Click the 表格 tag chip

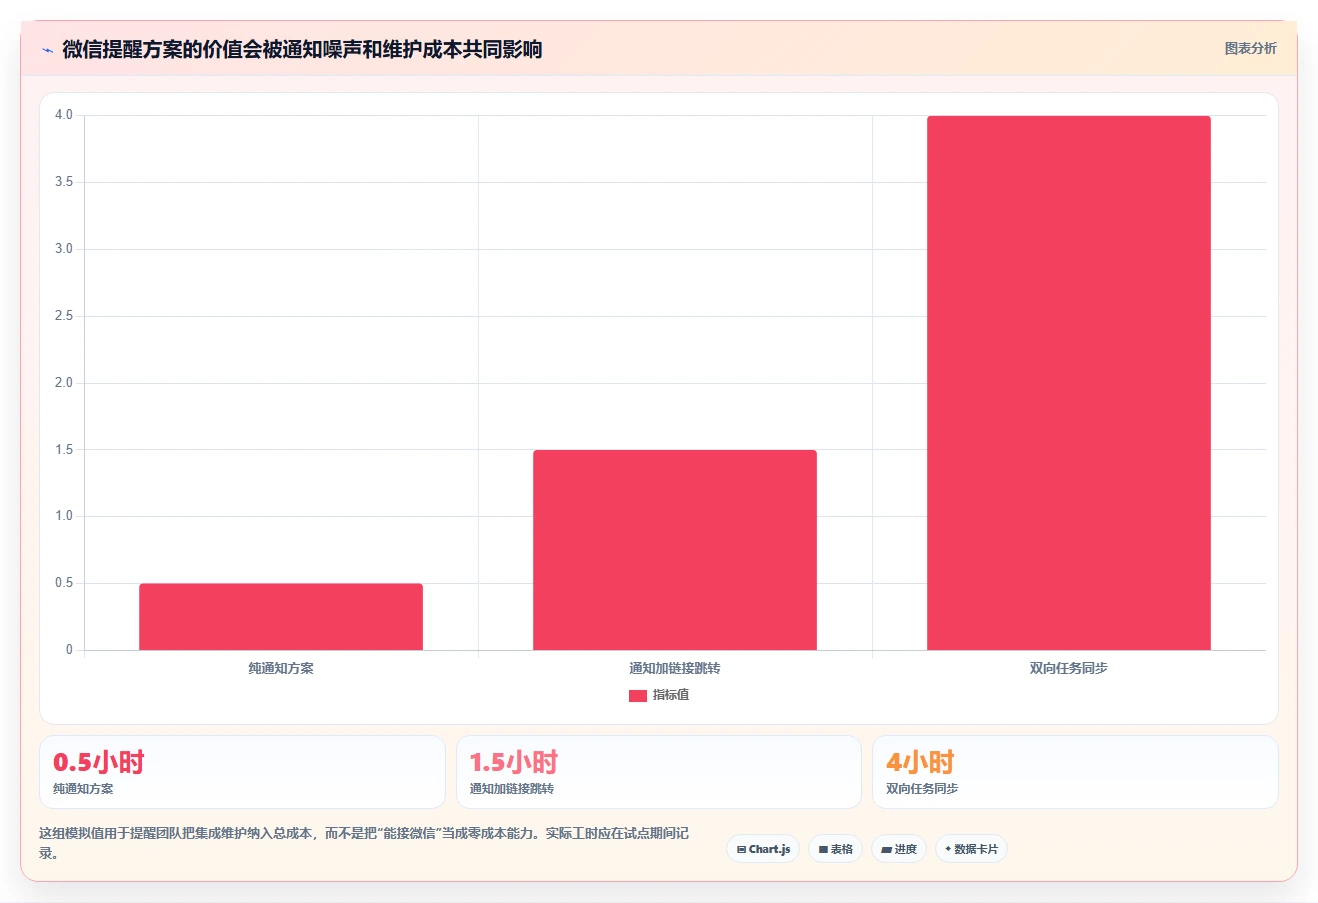[x=835, y=849]
